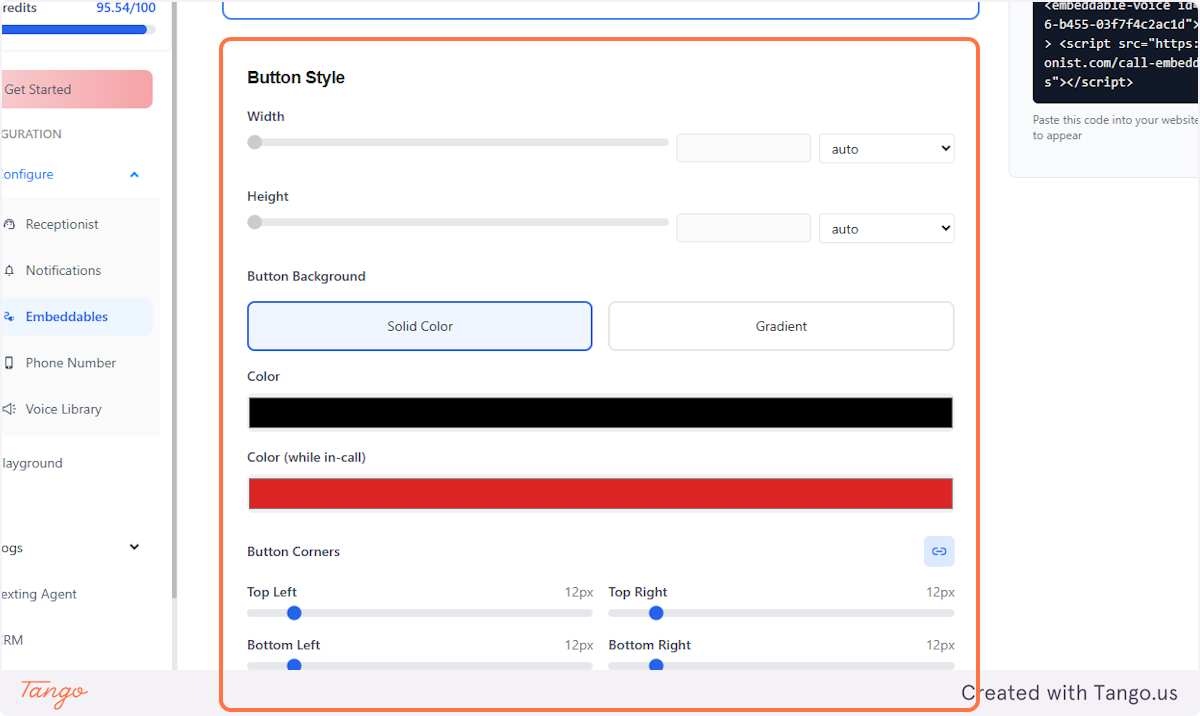
Task: Open the black button Color swatch
Action: [601, 413]
